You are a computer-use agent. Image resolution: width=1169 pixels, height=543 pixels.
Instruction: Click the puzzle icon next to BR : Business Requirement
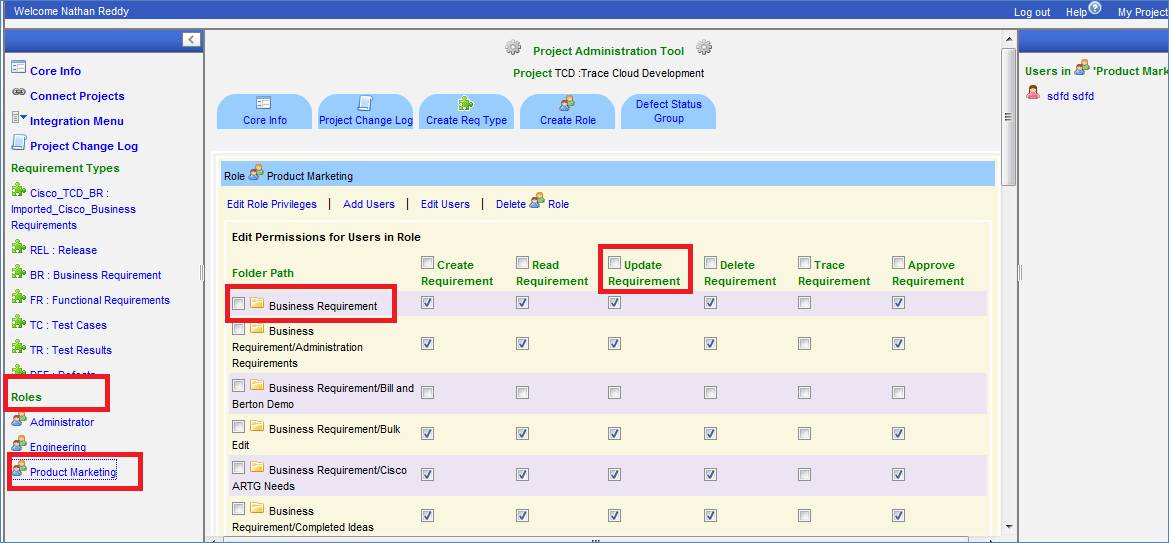[x=19, y=272]
